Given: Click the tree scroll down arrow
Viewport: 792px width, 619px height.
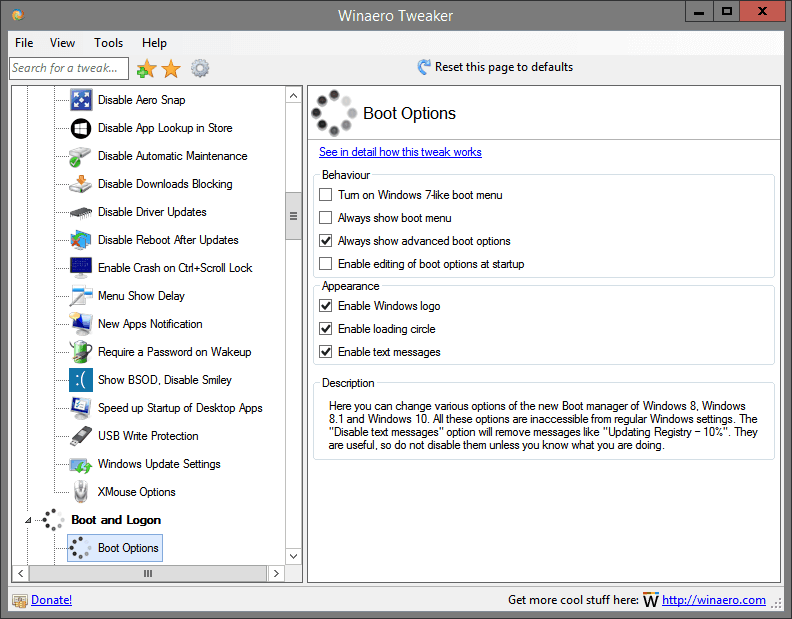Looking at the screenshot, I should (293, 556).
